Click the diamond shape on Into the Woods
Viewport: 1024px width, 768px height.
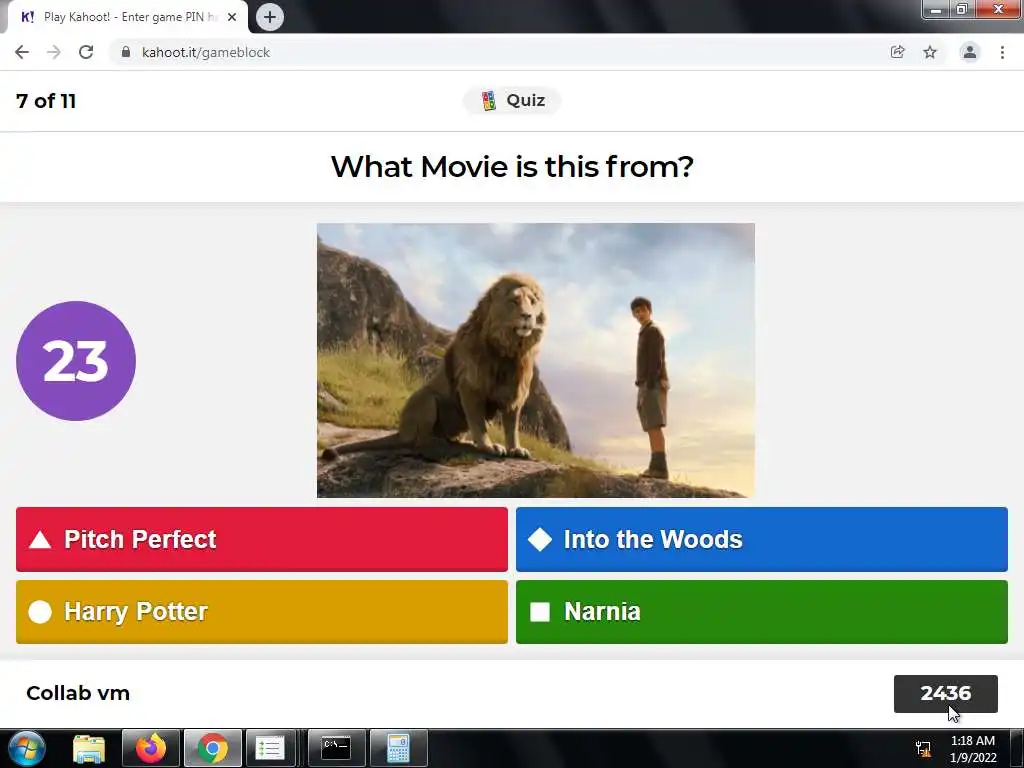pos(540,539)
